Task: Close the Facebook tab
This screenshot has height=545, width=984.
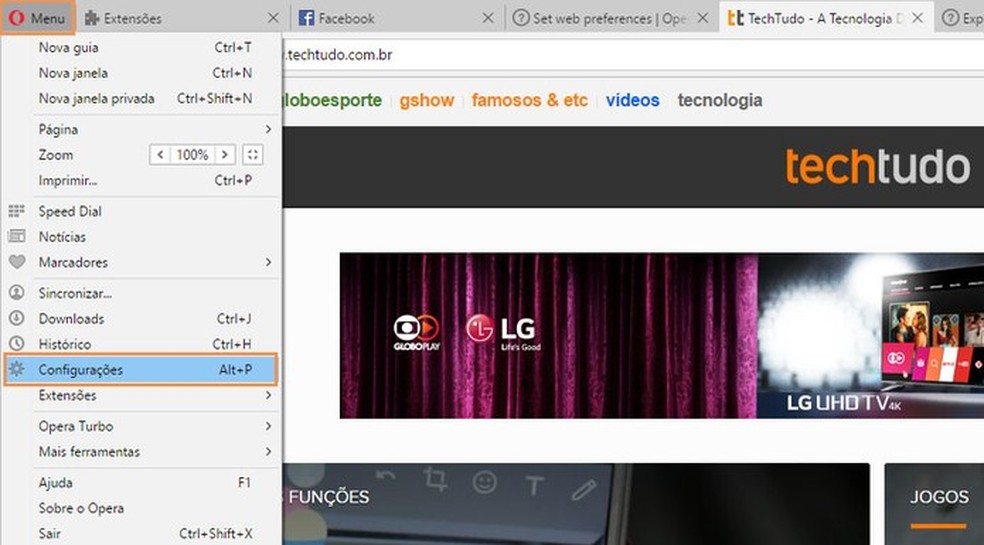Action: tap(488, 18)
